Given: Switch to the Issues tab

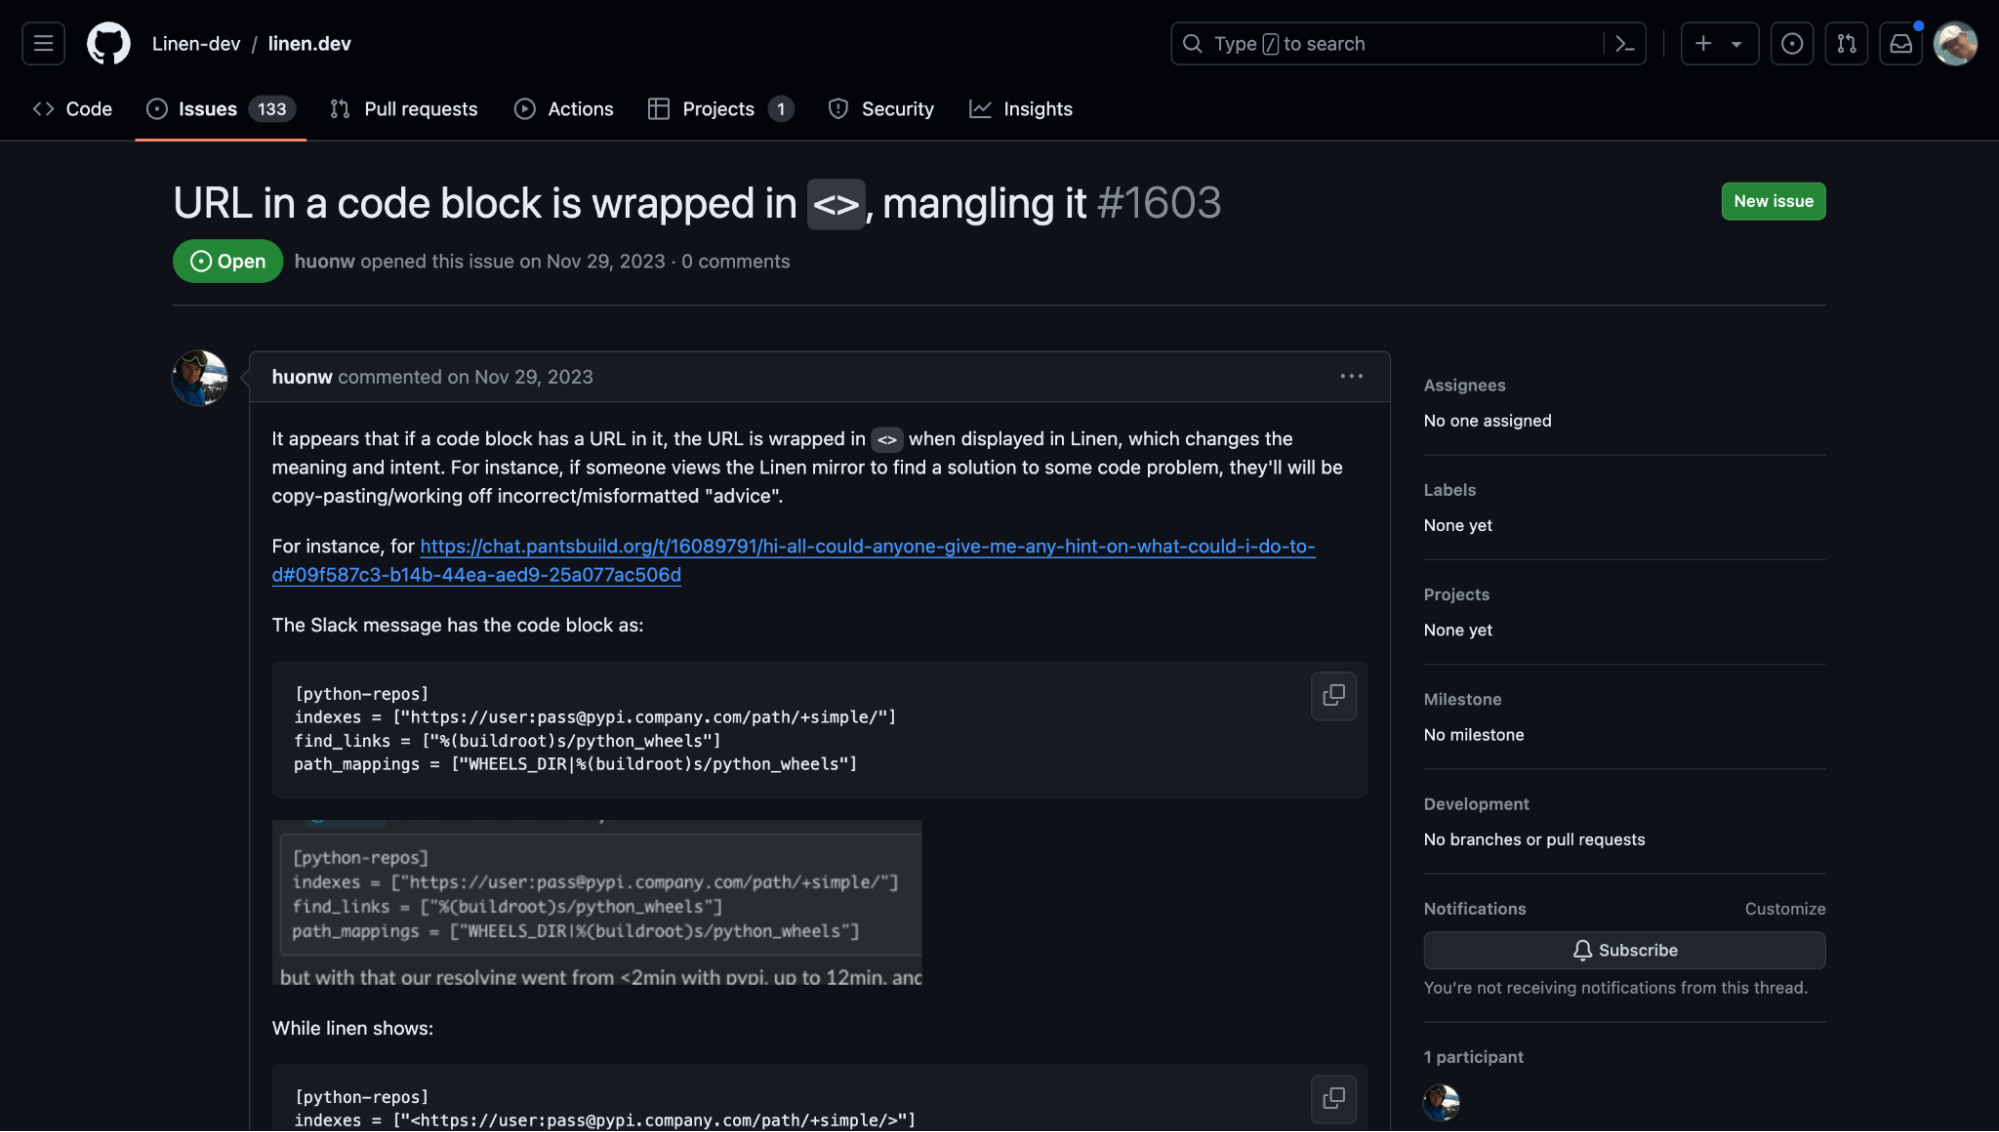Looking at the screenshot, I should (220, 109).
